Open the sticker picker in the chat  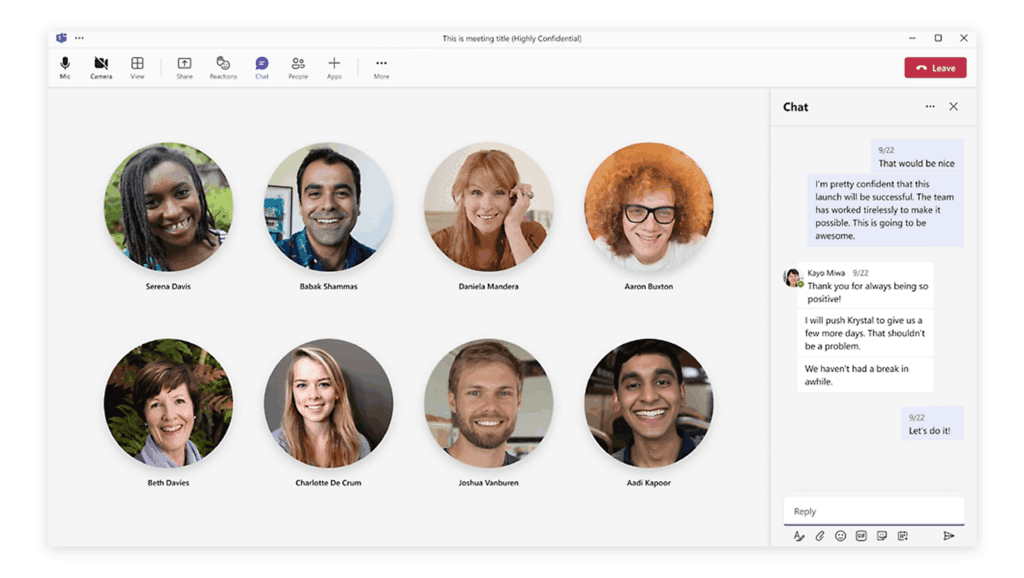(882, 536)
